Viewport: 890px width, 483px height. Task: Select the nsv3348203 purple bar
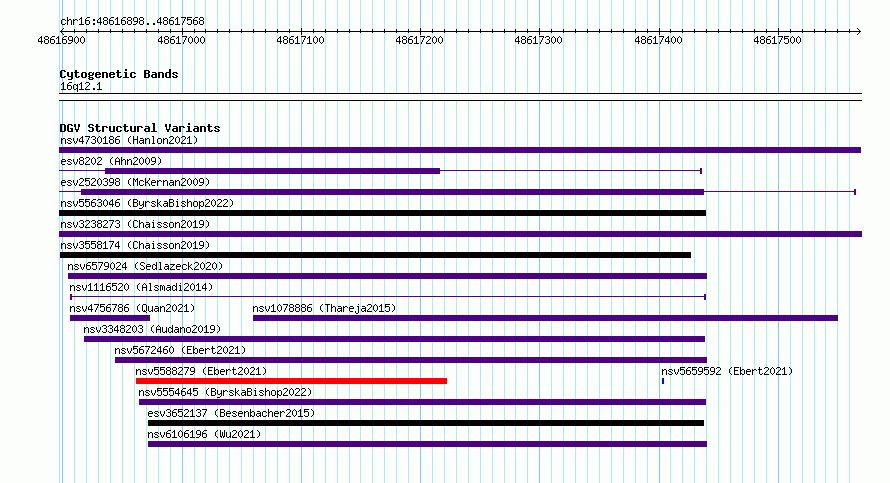pos(394,339)
